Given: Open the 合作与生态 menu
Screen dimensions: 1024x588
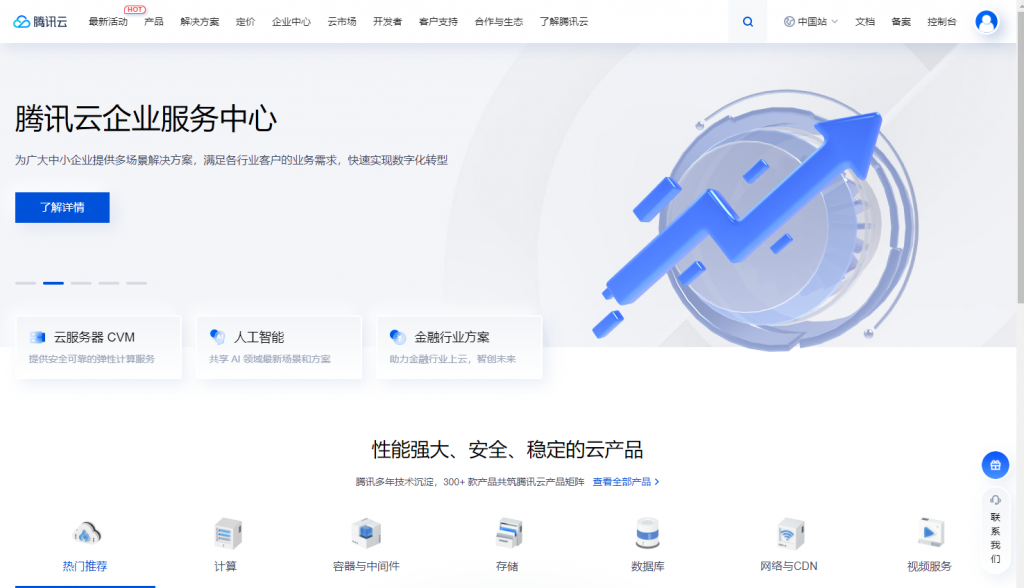Looking at the screenshot, I should pos(499,22).
